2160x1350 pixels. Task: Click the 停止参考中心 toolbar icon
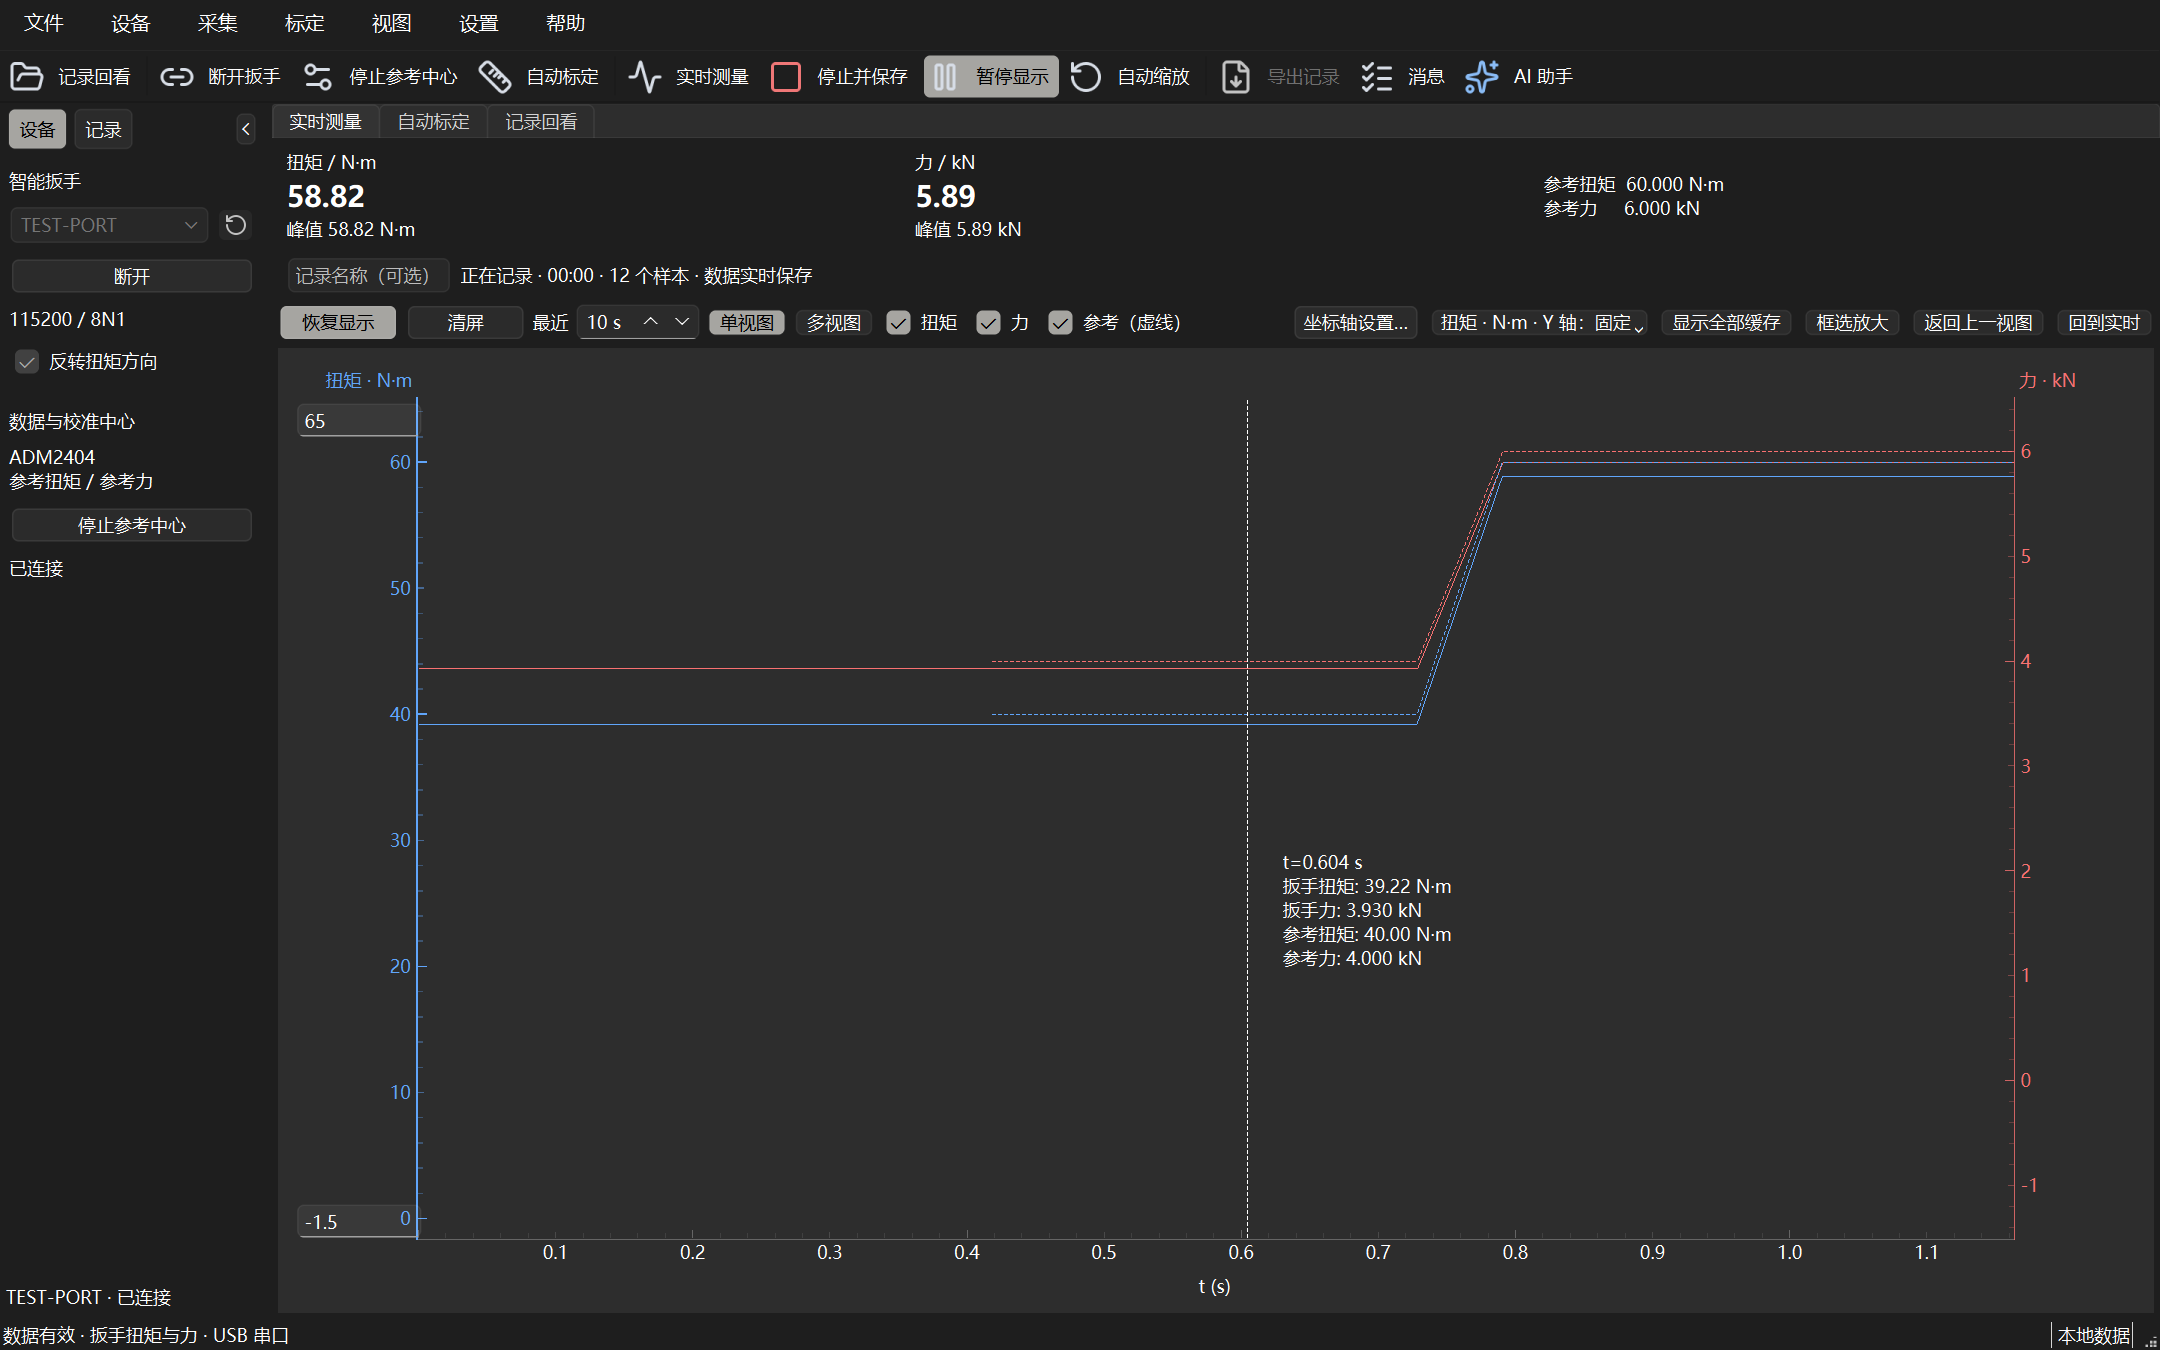click(x=318, y=77)
